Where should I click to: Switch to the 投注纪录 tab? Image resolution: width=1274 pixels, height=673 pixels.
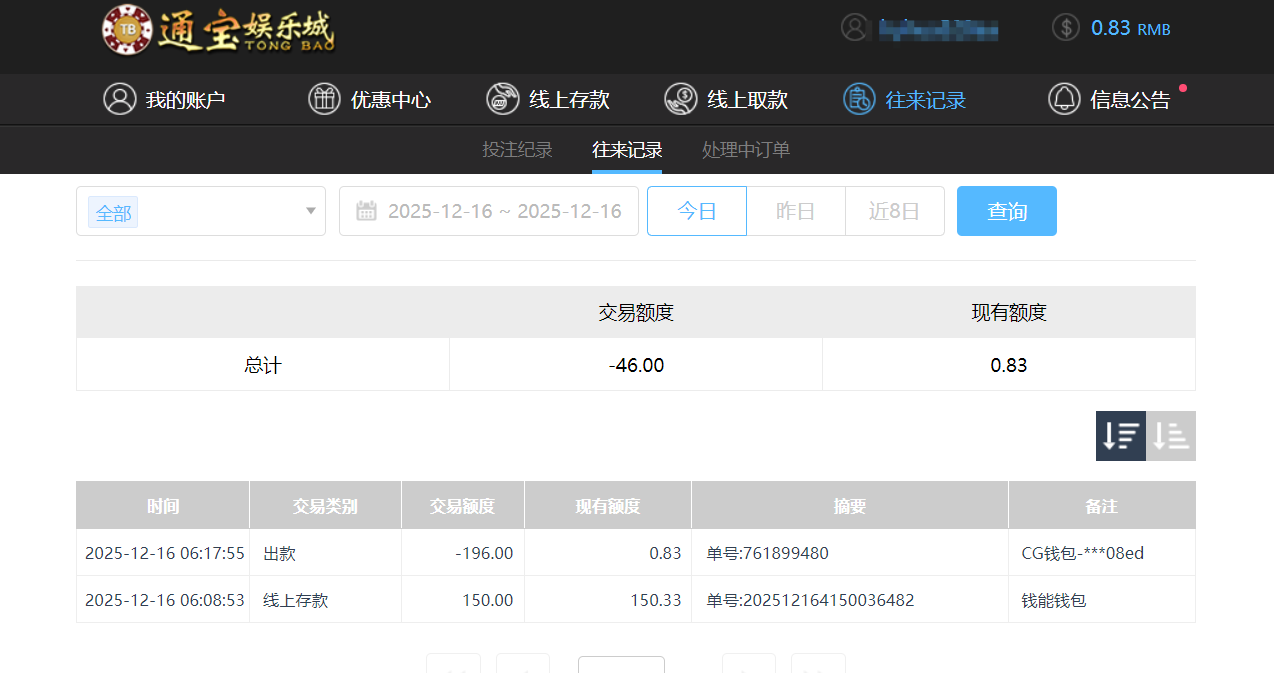point(517,149)
